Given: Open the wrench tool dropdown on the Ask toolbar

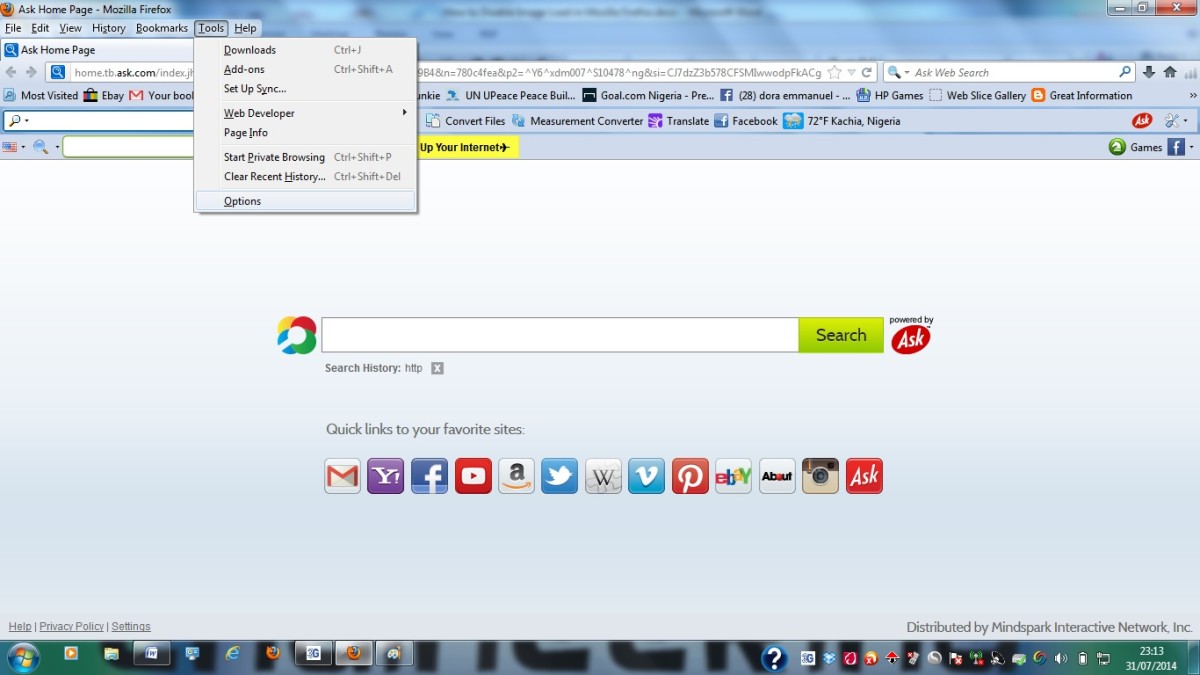Looking at the screenshot, I should click(x=1172, y=119).
